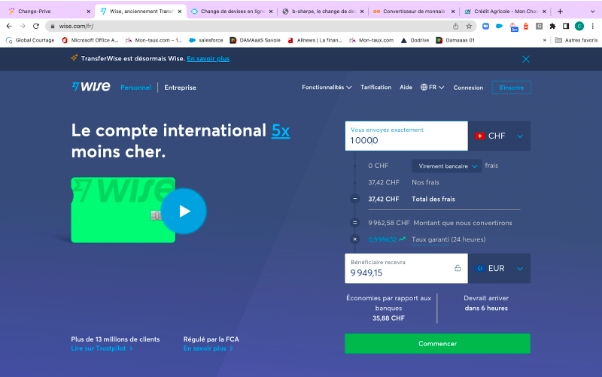Switch to the Change de devises en ligne tab
The image size is (602, 377).
(232, 12)
